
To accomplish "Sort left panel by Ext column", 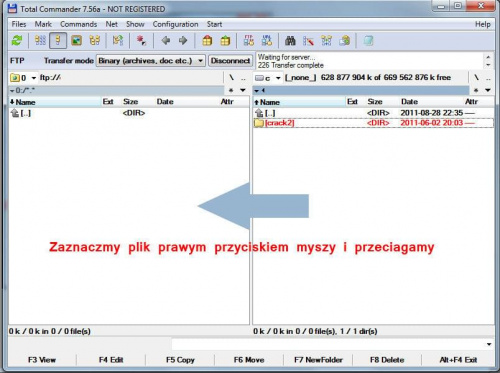I will coord(111,102).
